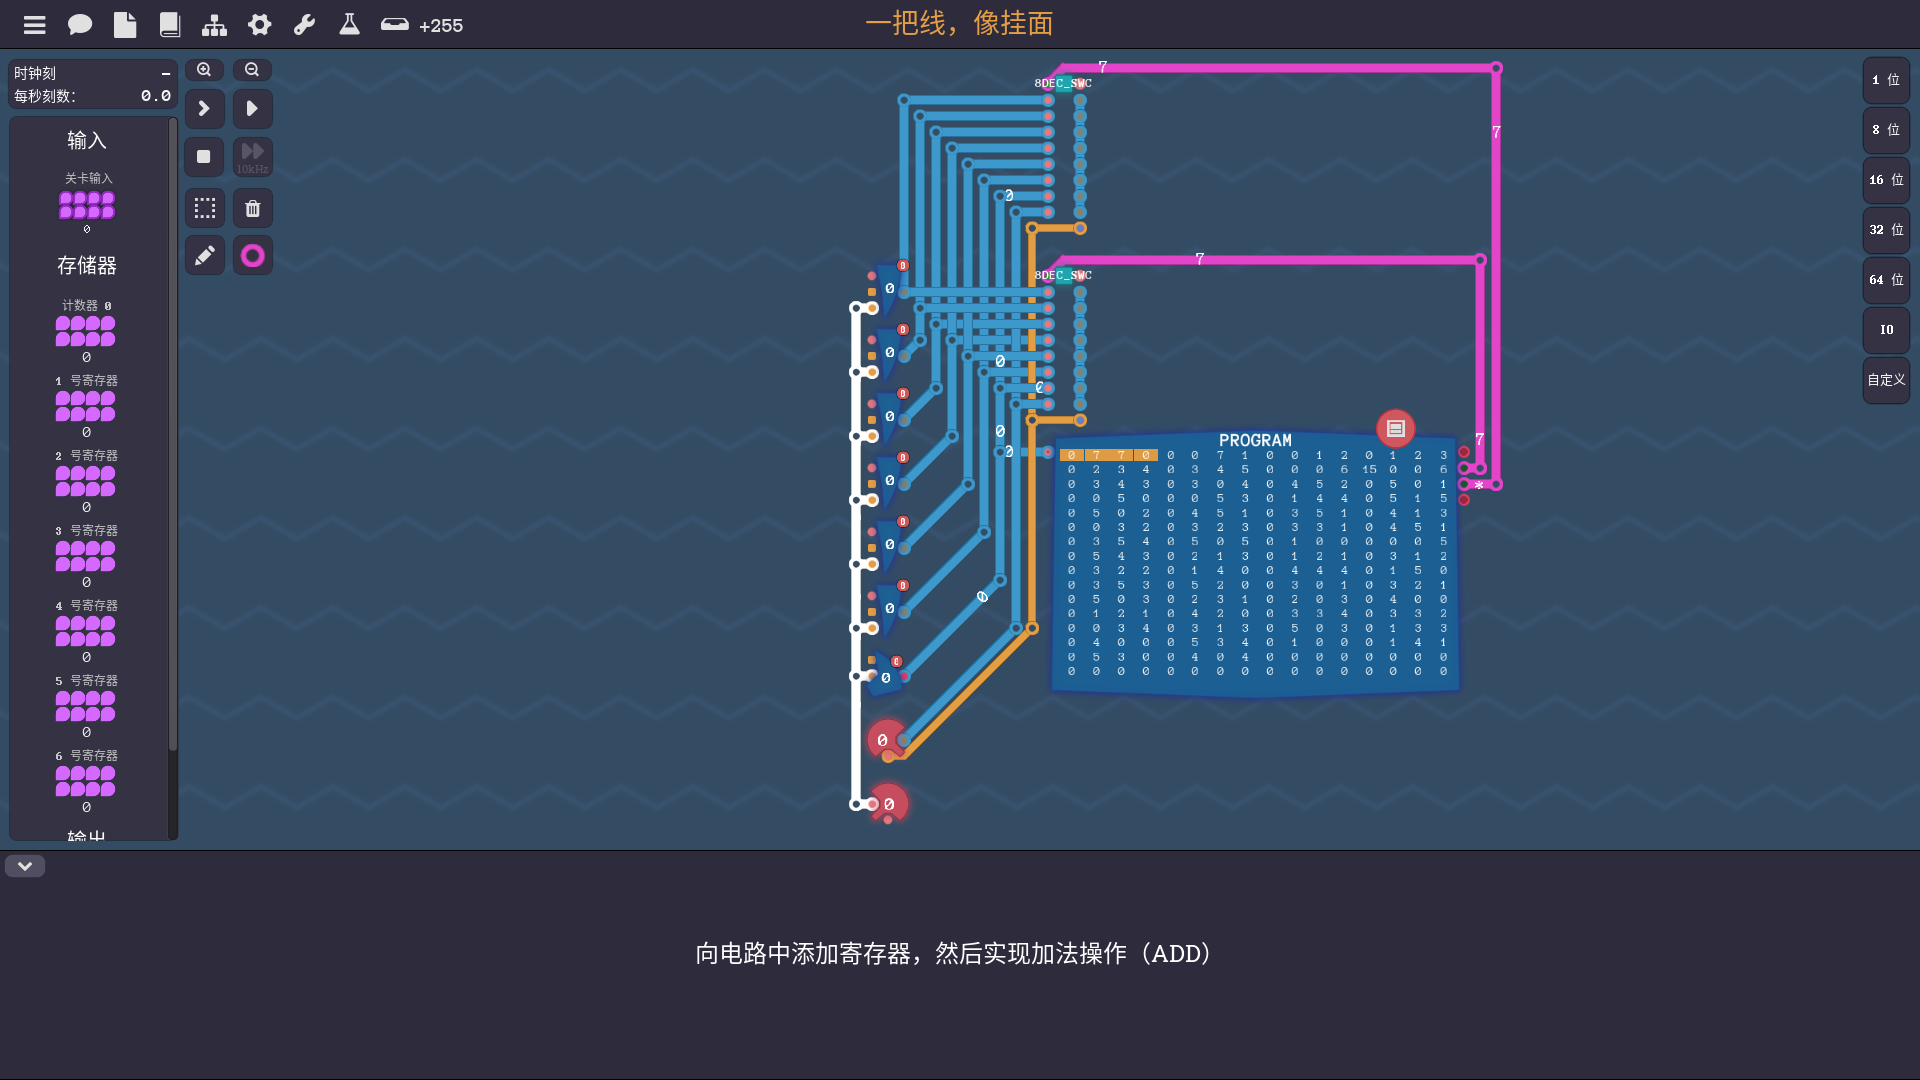Open the PROGRAM component edit button

point(1395,429)
